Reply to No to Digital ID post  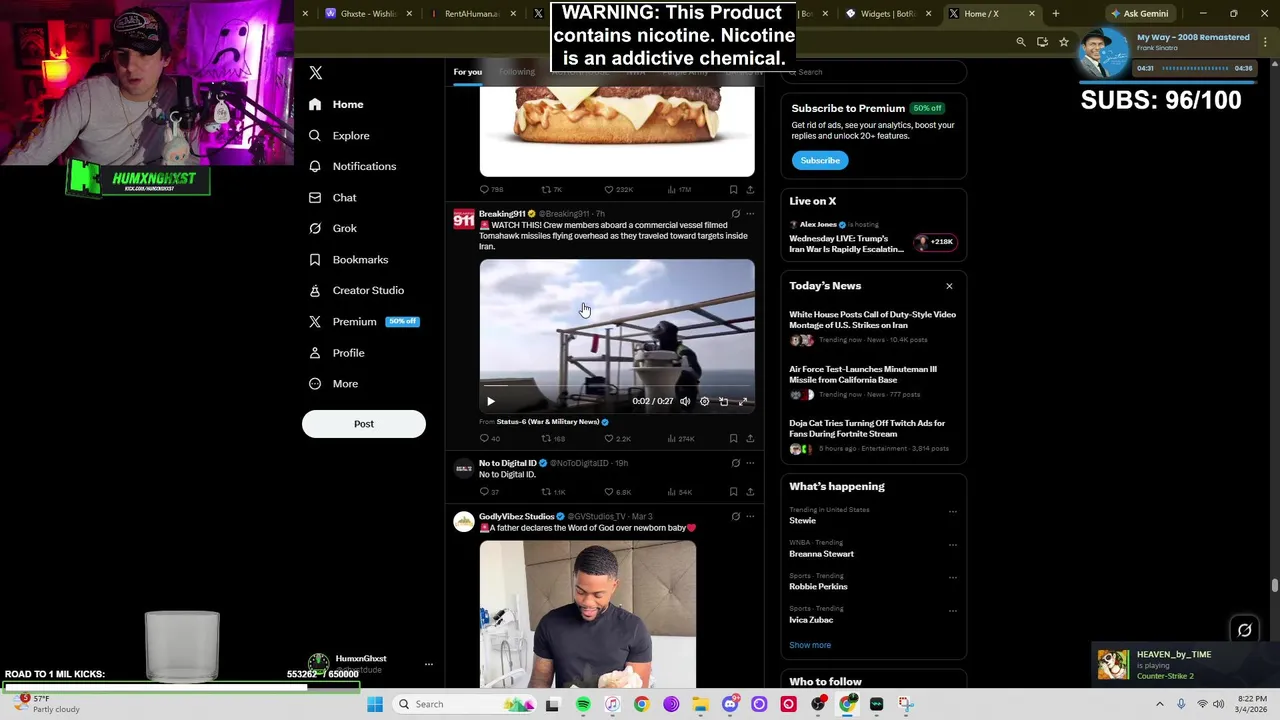489,492
